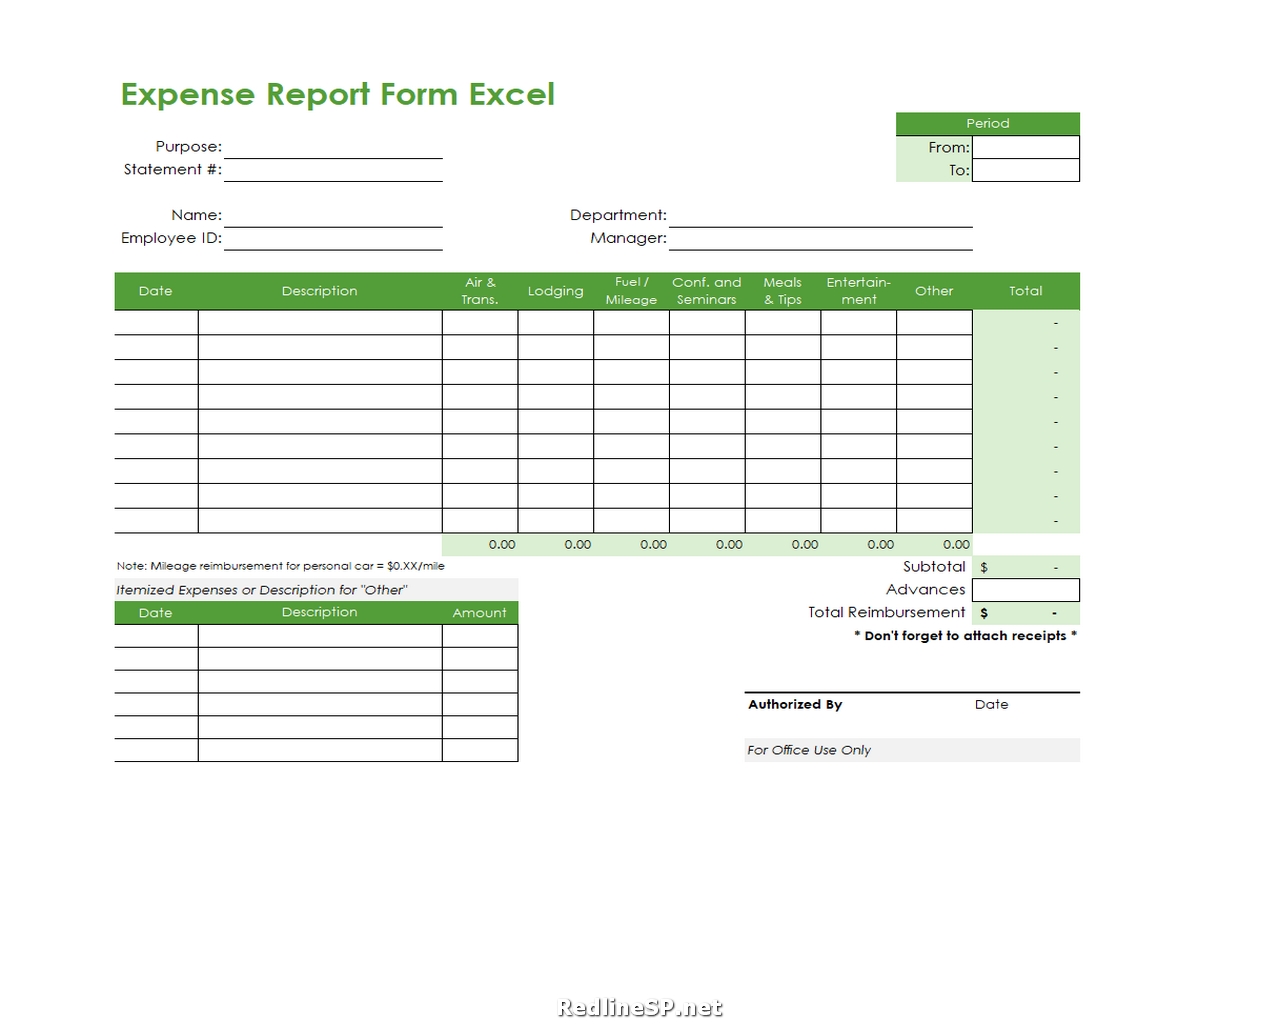This screenshot has width=1280, height=1024.
Task: Select first row Description cell in itemized table
Action: (320, 636)
